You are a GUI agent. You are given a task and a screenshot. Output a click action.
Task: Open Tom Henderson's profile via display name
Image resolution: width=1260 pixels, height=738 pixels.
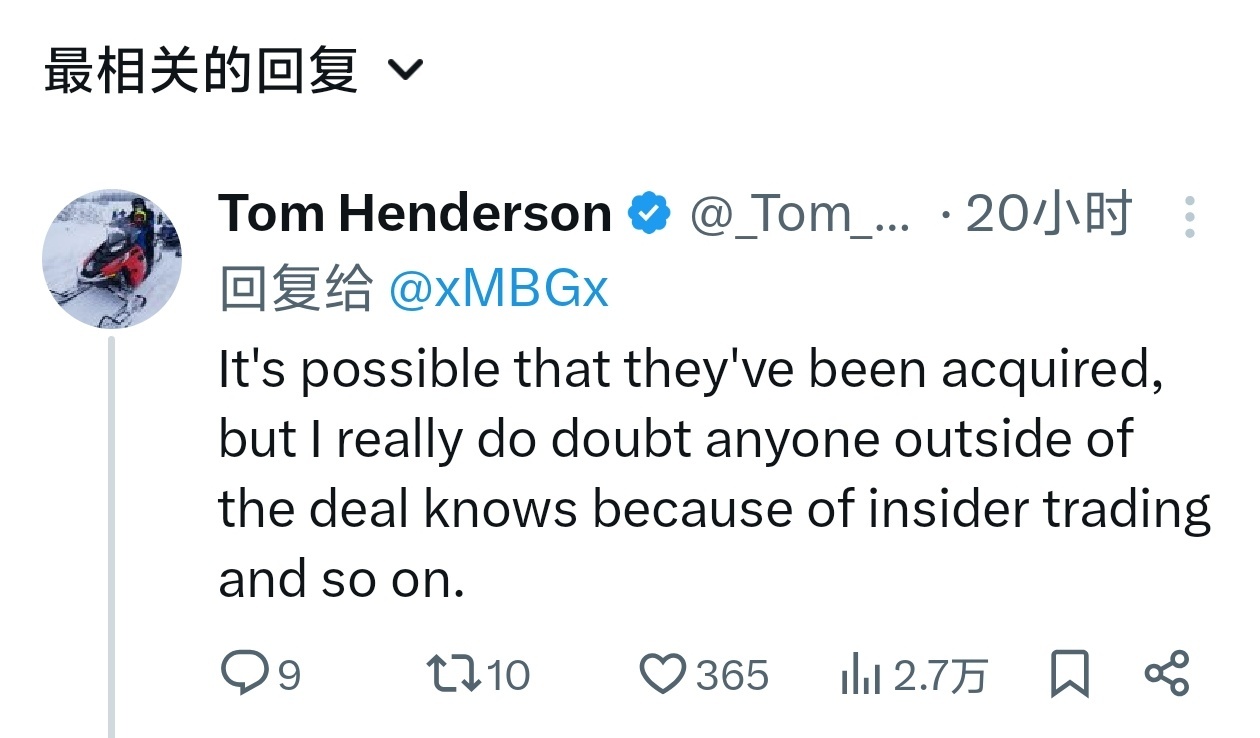(x=415, y=213)
